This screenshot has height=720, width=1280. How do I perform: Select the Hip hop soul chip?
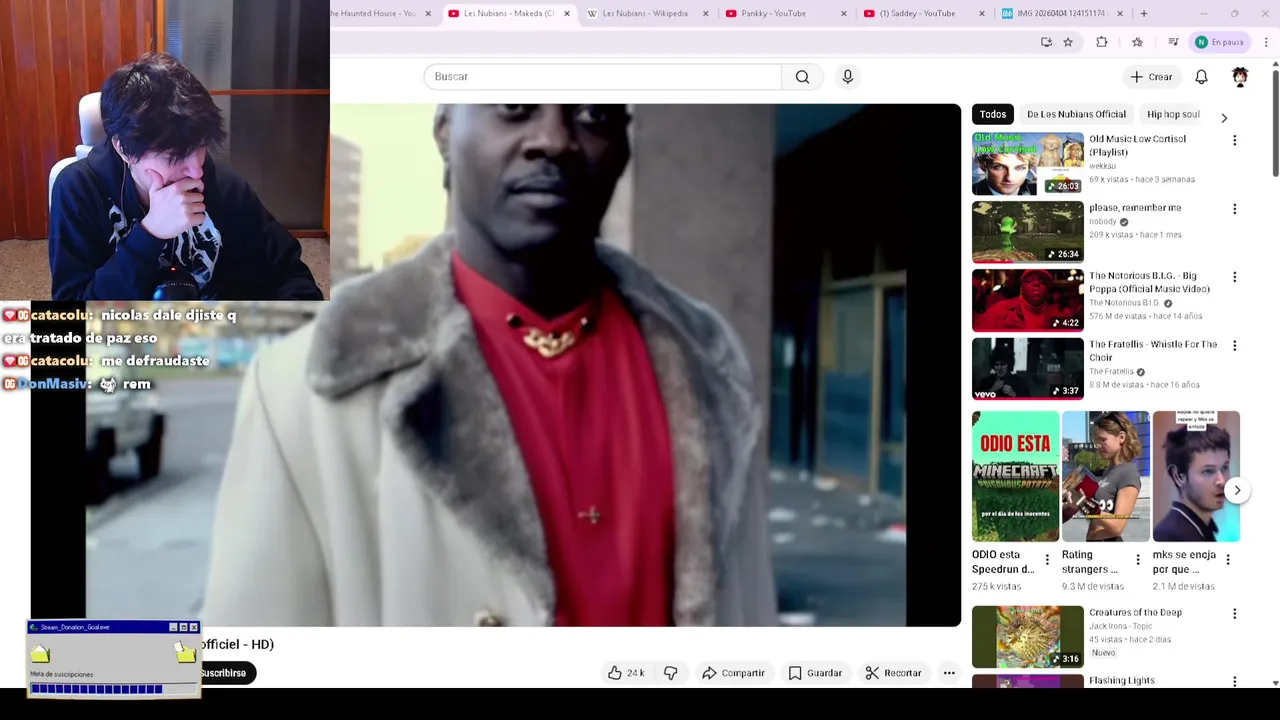1173,114
